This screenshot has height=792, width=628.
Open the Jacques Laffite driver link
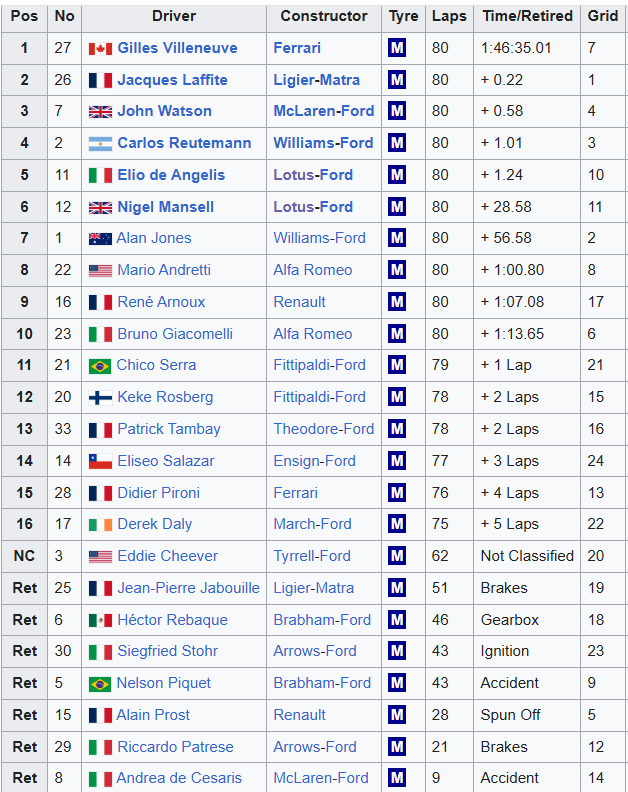coord(172,80)
